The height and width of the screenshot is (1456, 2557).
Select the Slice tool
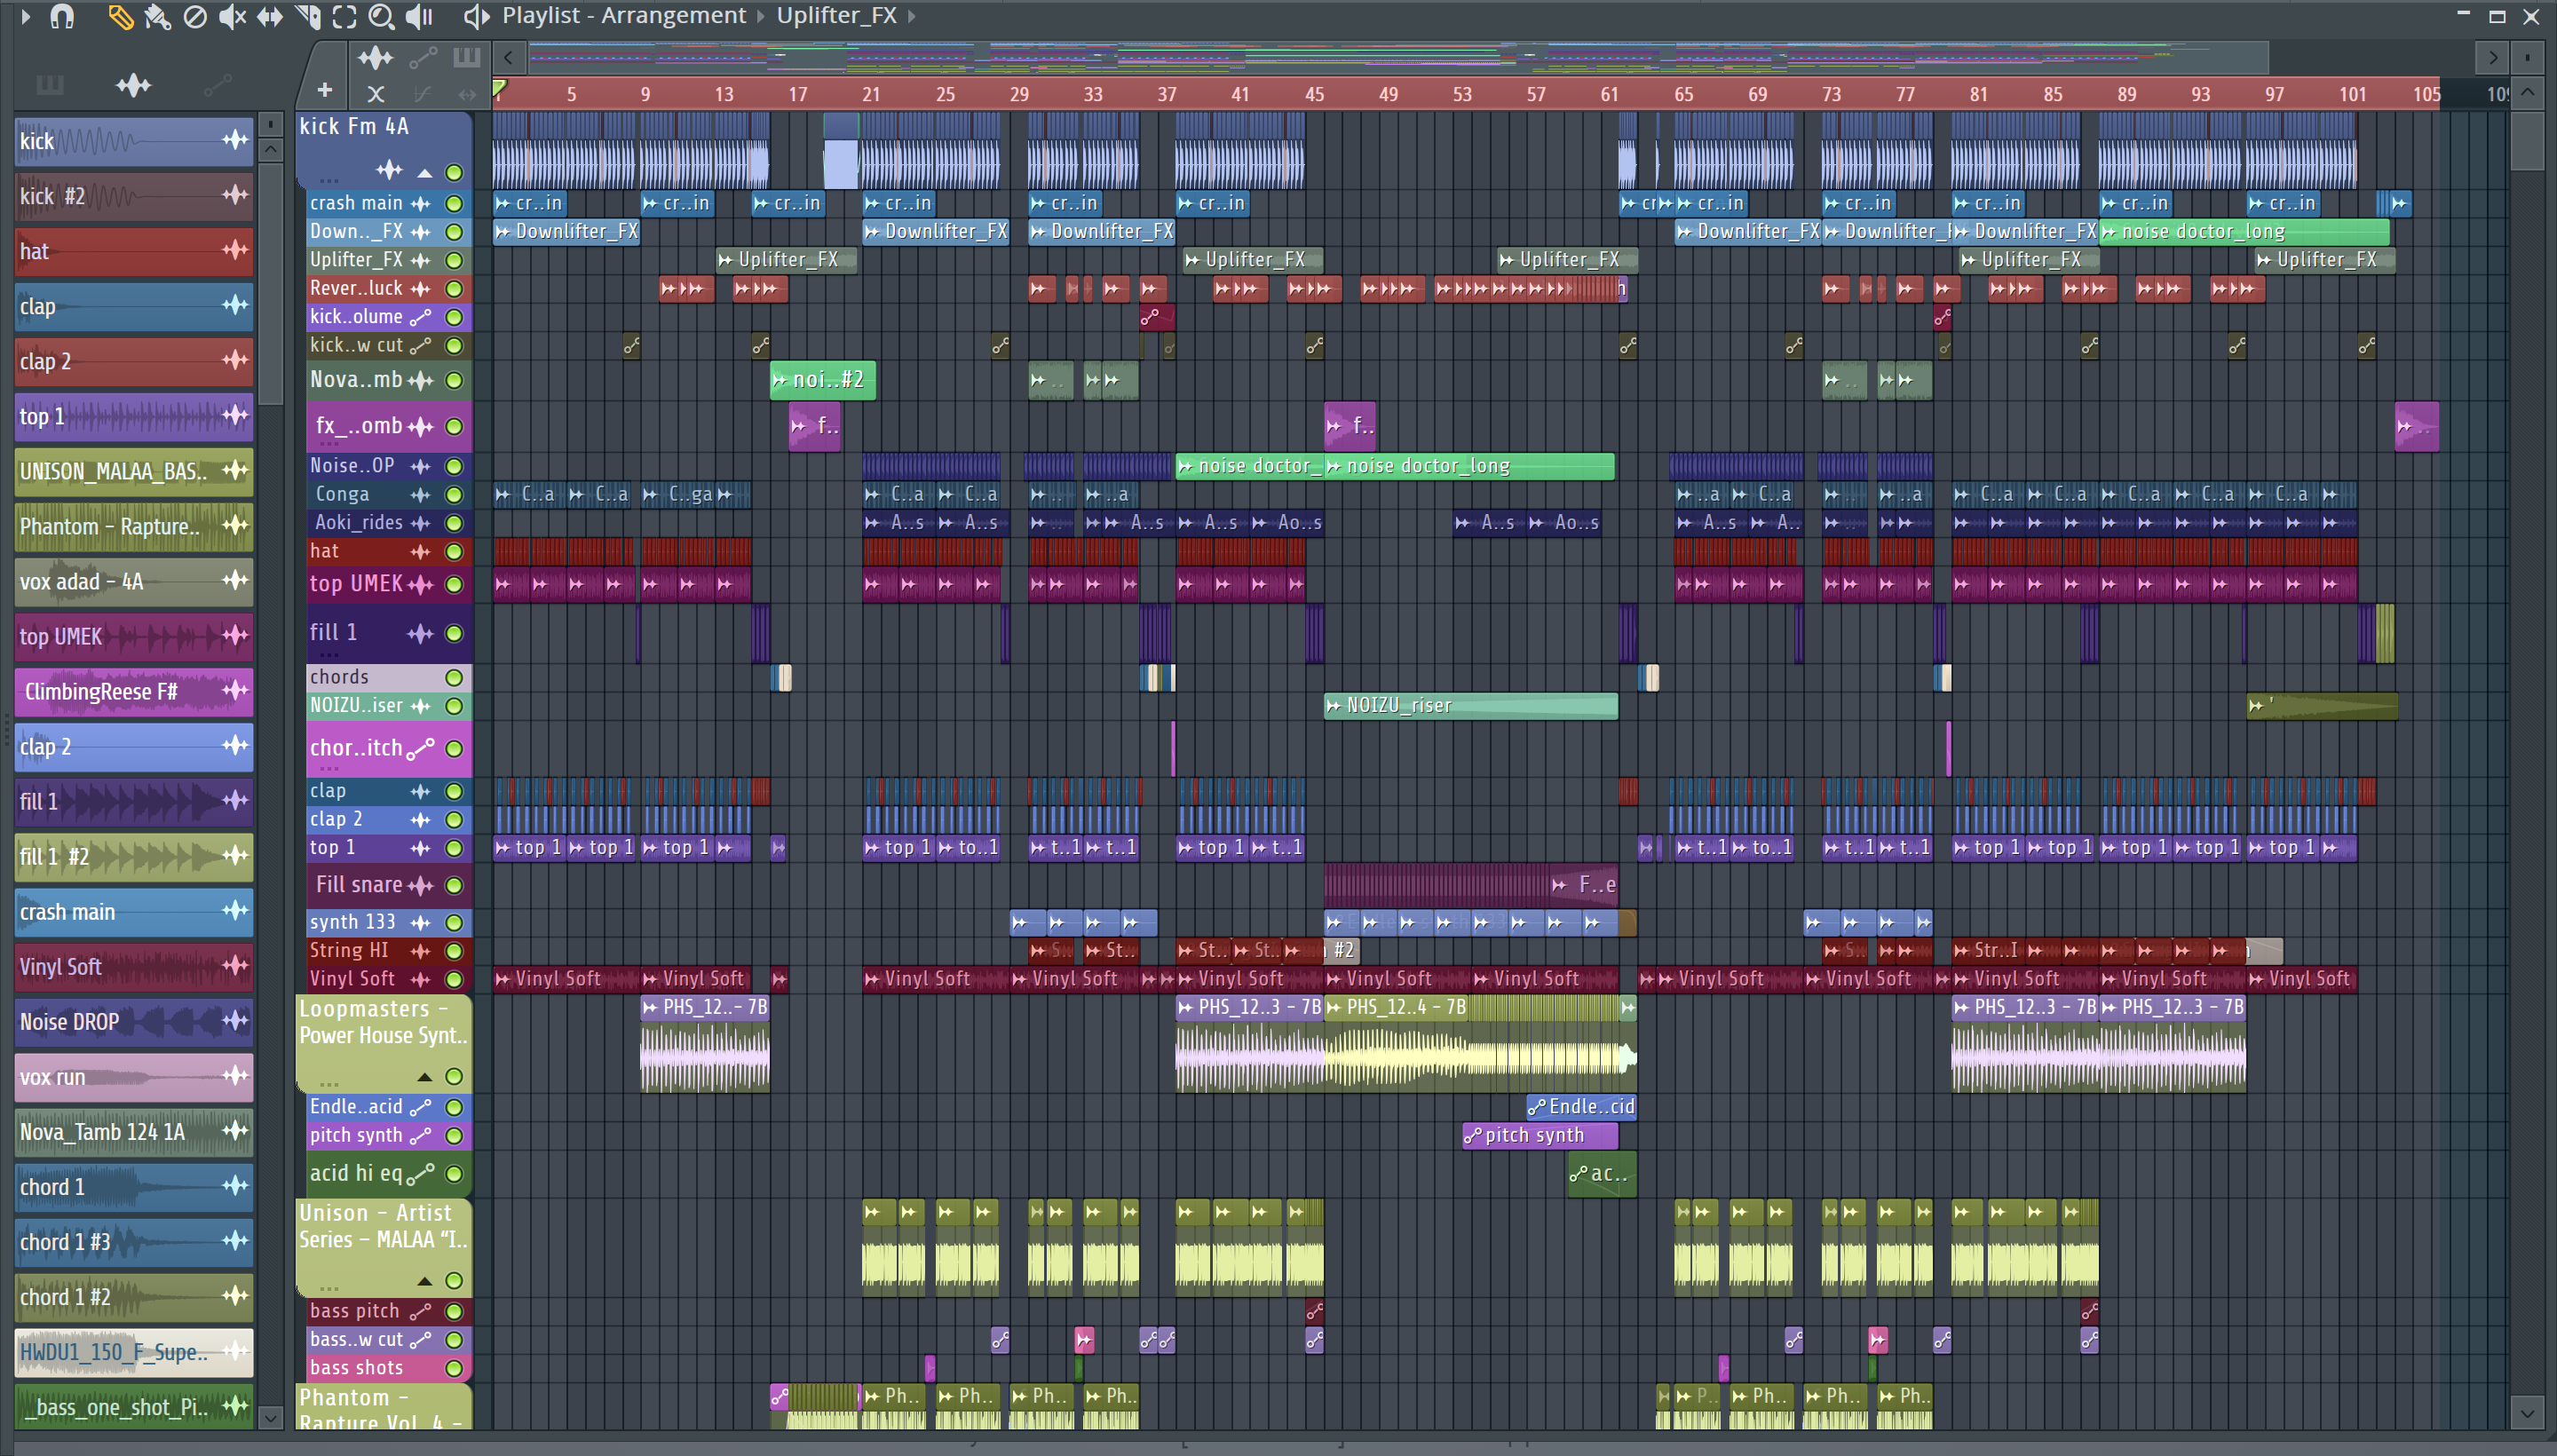point(307,16)
